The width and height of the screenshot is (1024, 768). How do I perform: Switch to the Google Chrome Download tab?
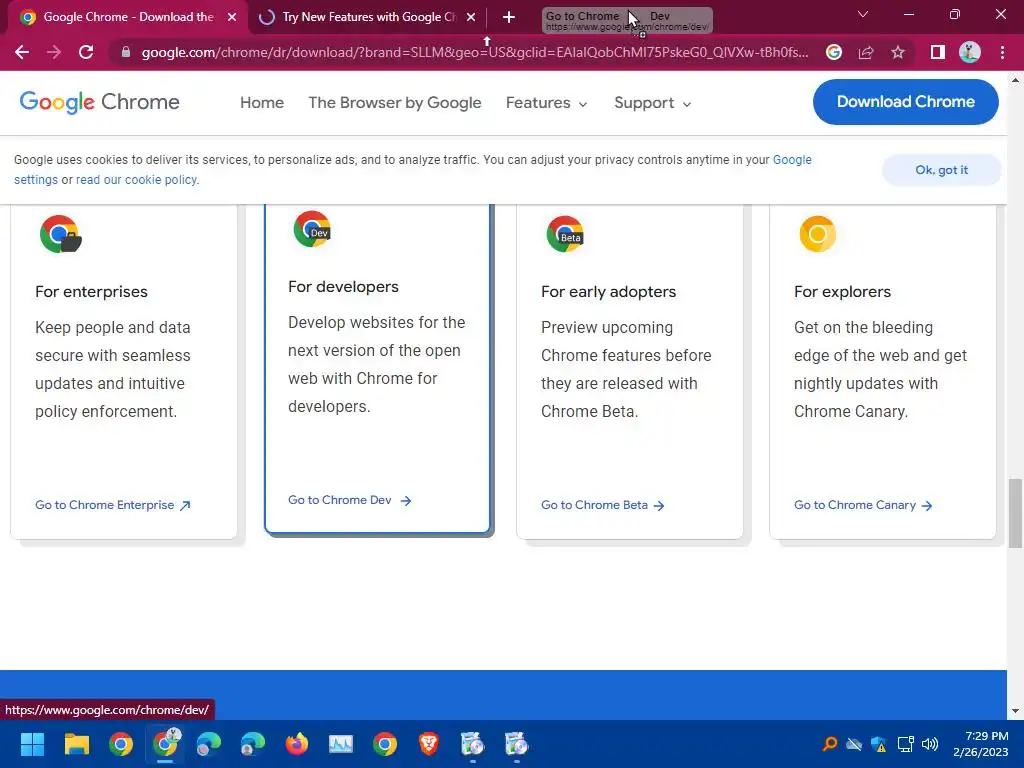click(x=128, y=17)
